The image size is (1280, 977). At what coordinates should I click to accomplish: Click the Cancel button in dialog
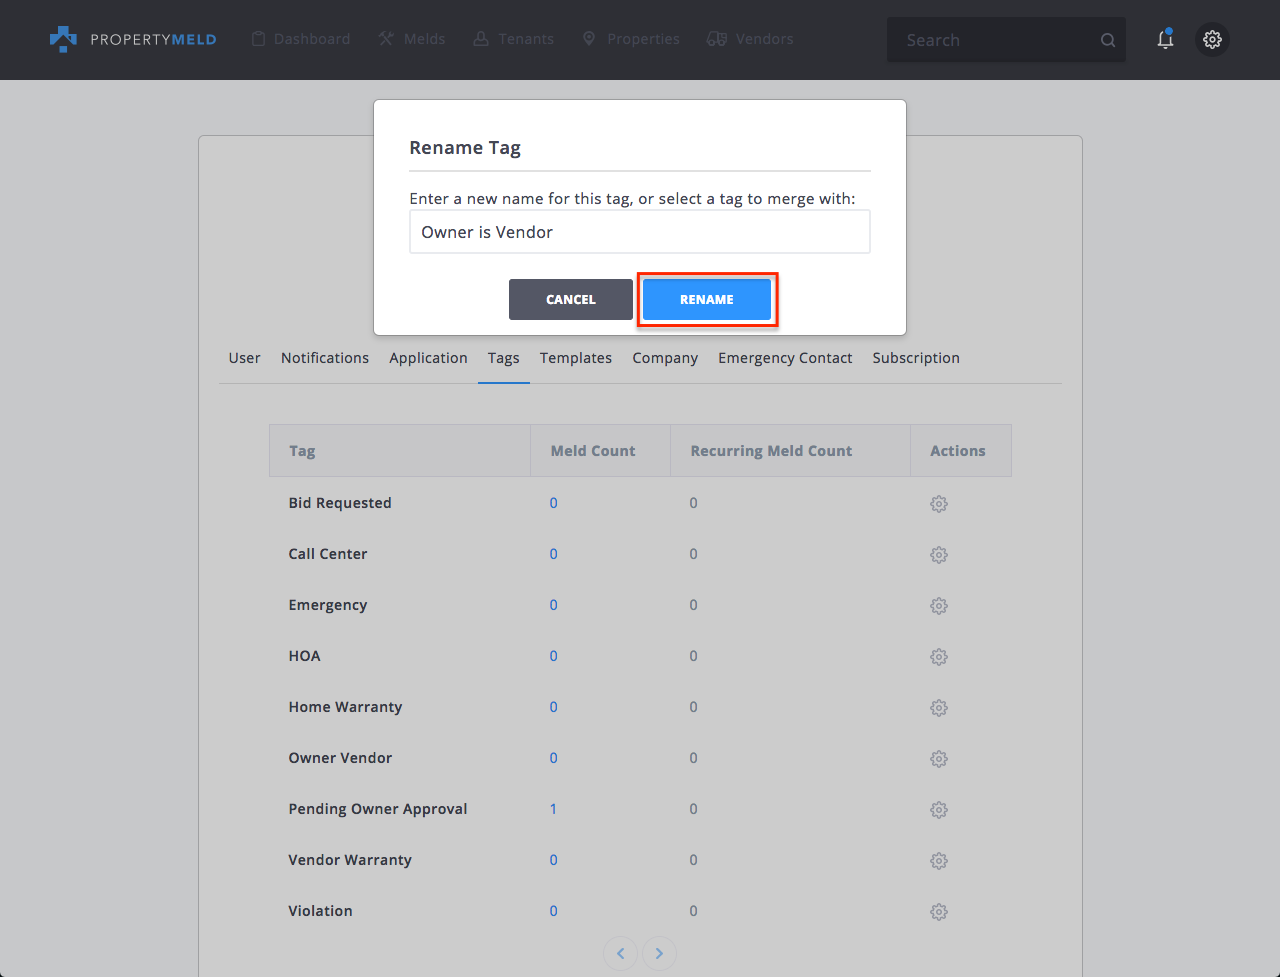(571, 299)
